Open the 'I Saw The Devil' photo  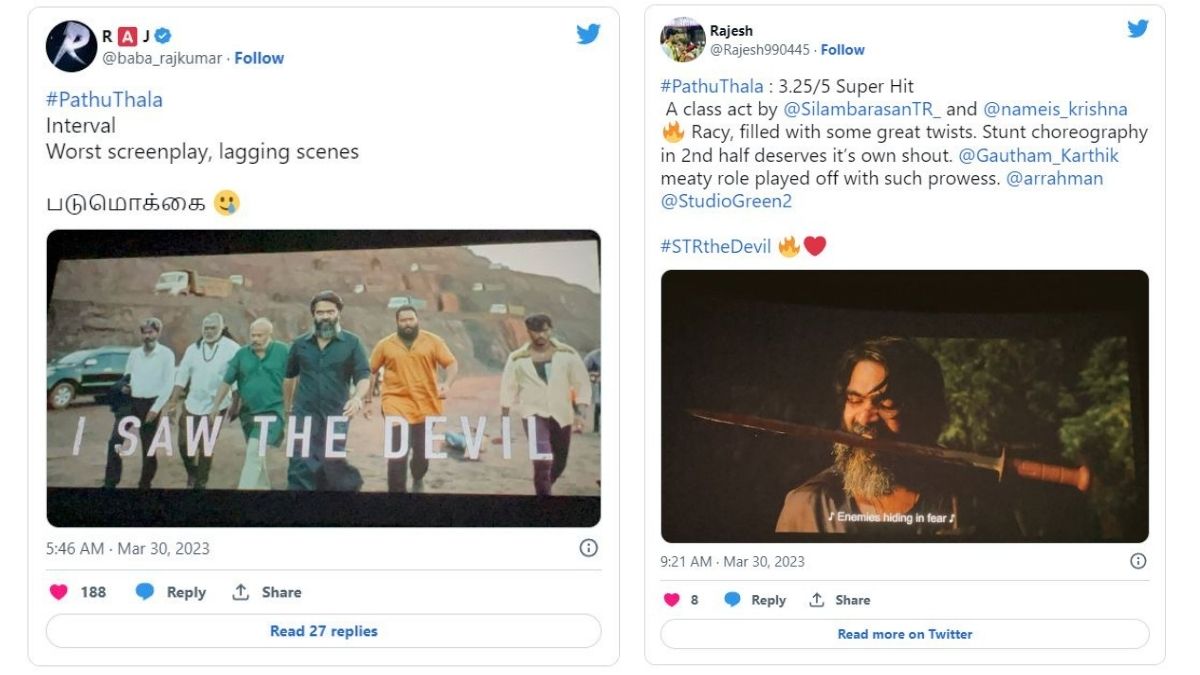point(323,378)
